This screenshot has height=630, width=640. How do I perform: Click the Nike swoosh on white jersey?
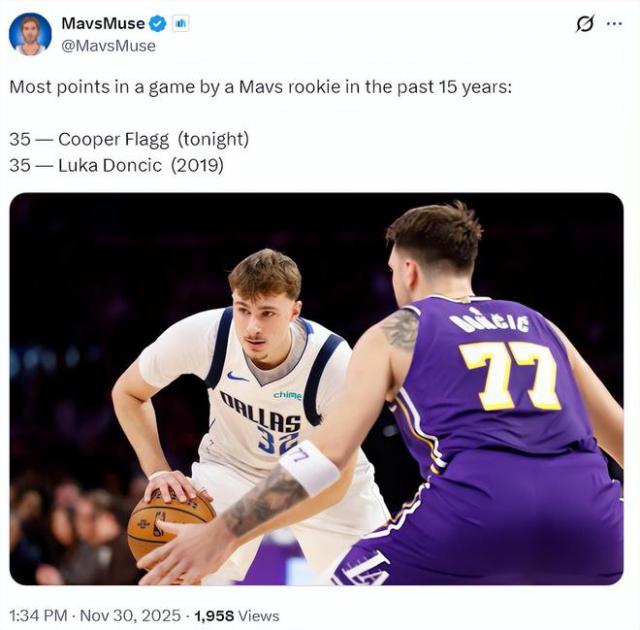click(237, 376)
